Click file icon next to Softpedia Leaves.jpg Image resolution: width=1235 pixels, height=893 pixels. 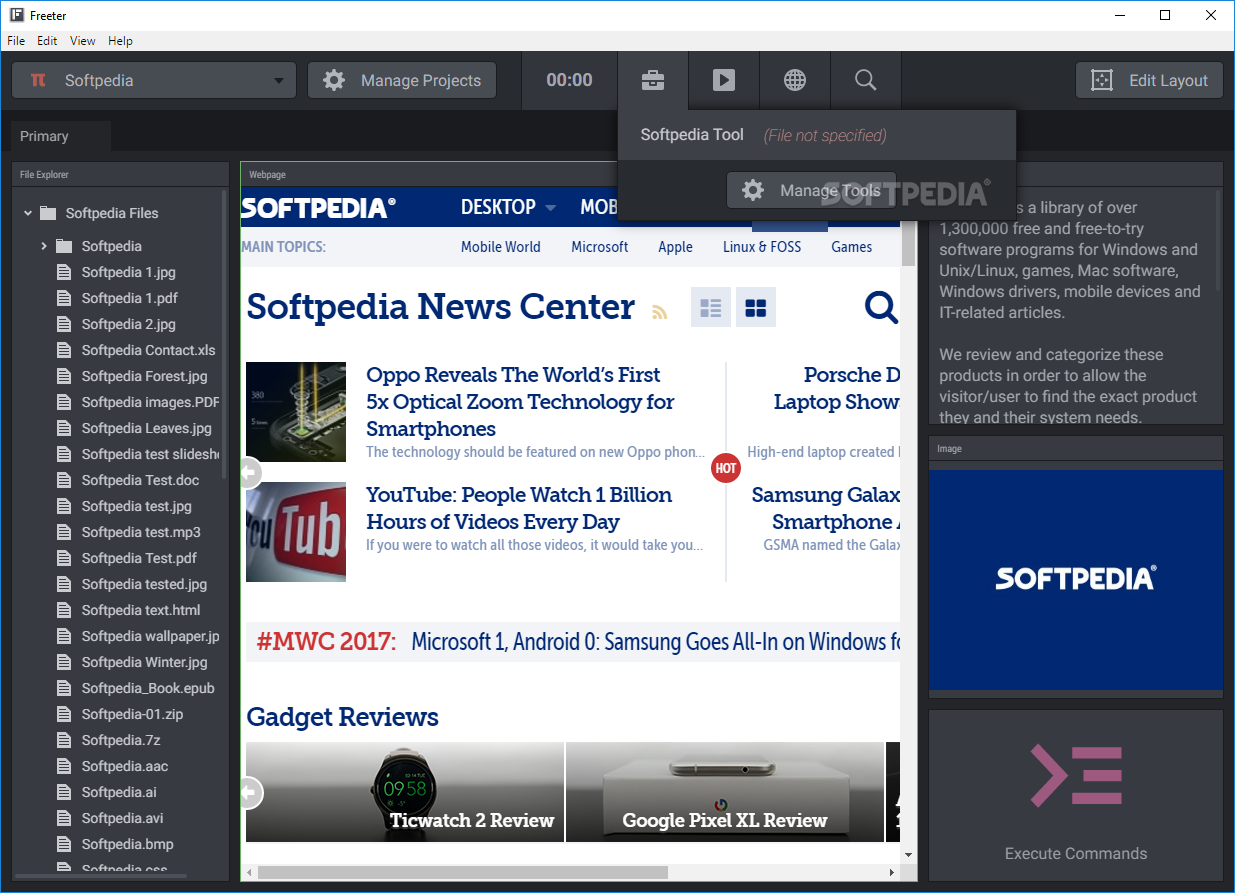click(64, 428)
